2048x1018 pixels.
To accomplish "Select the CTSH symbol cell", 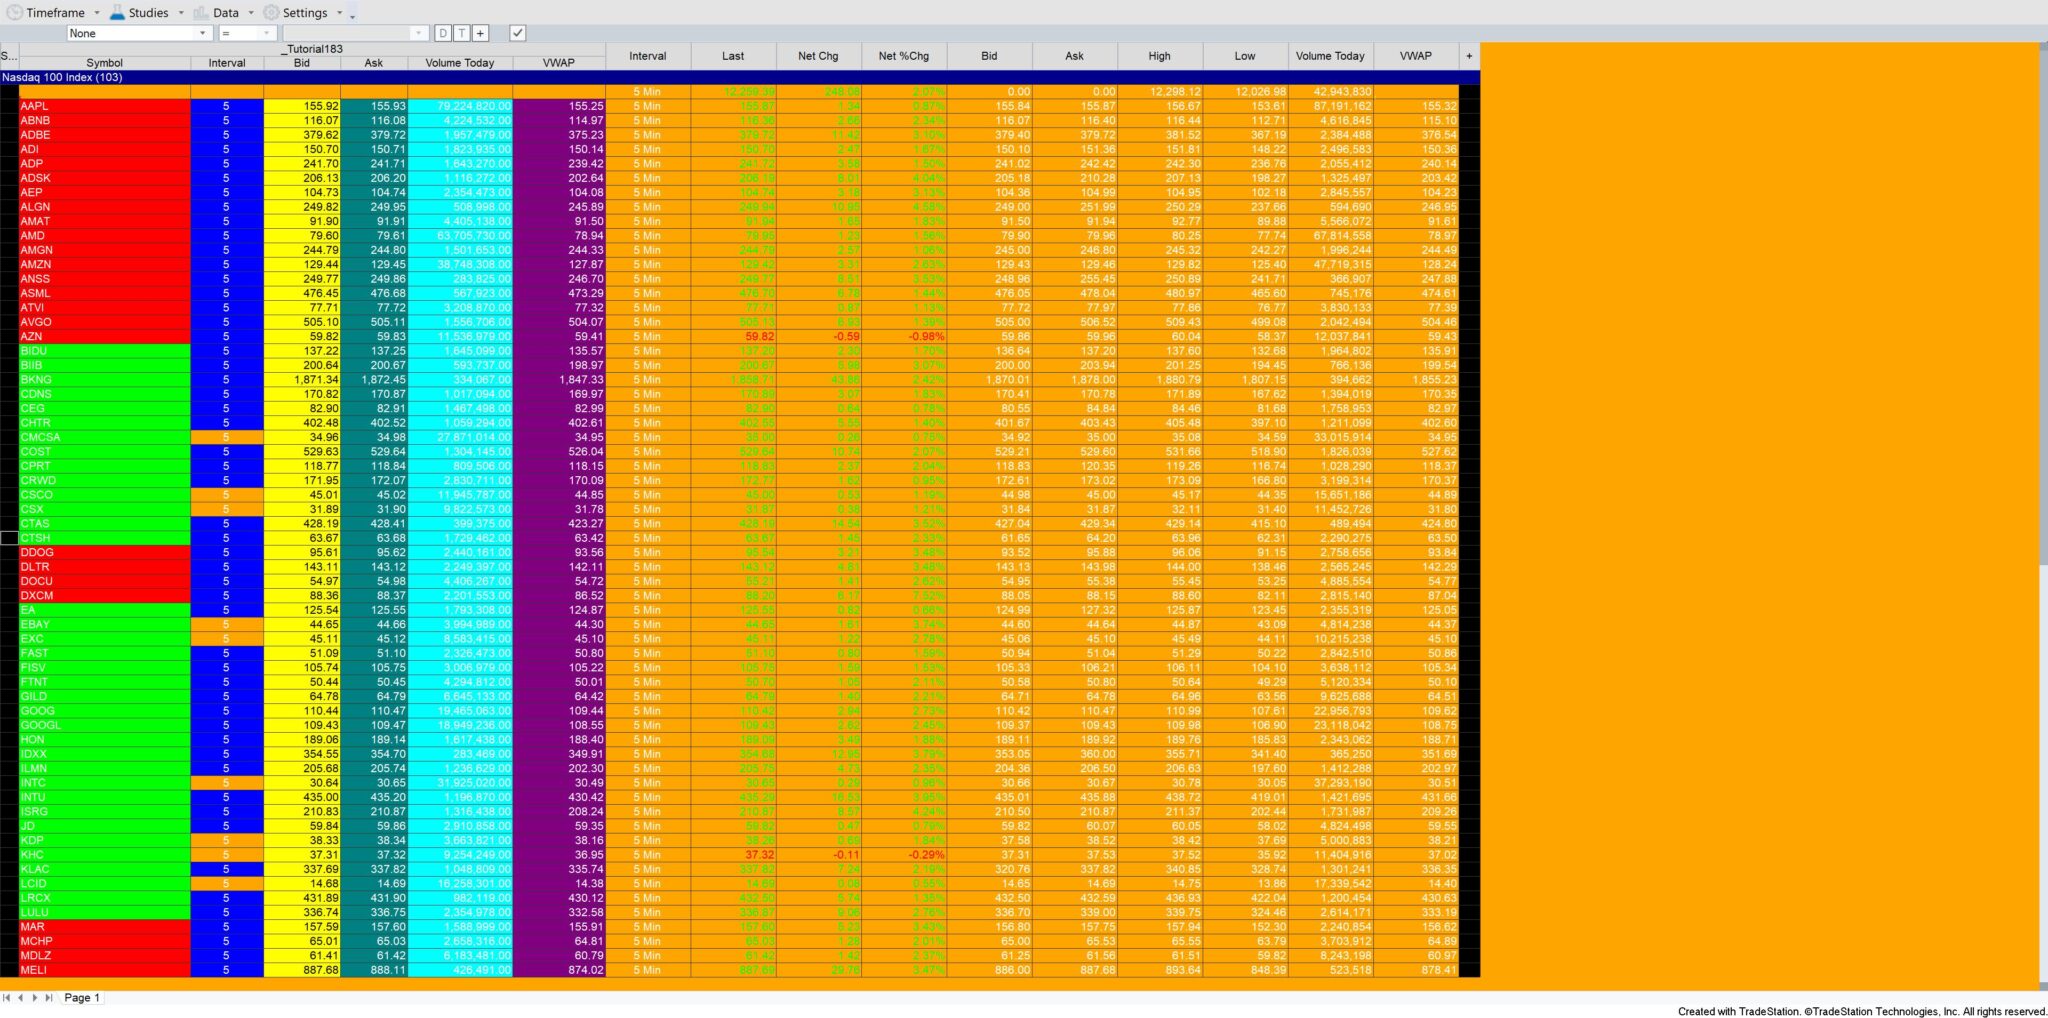I will (x=105, y=538).
